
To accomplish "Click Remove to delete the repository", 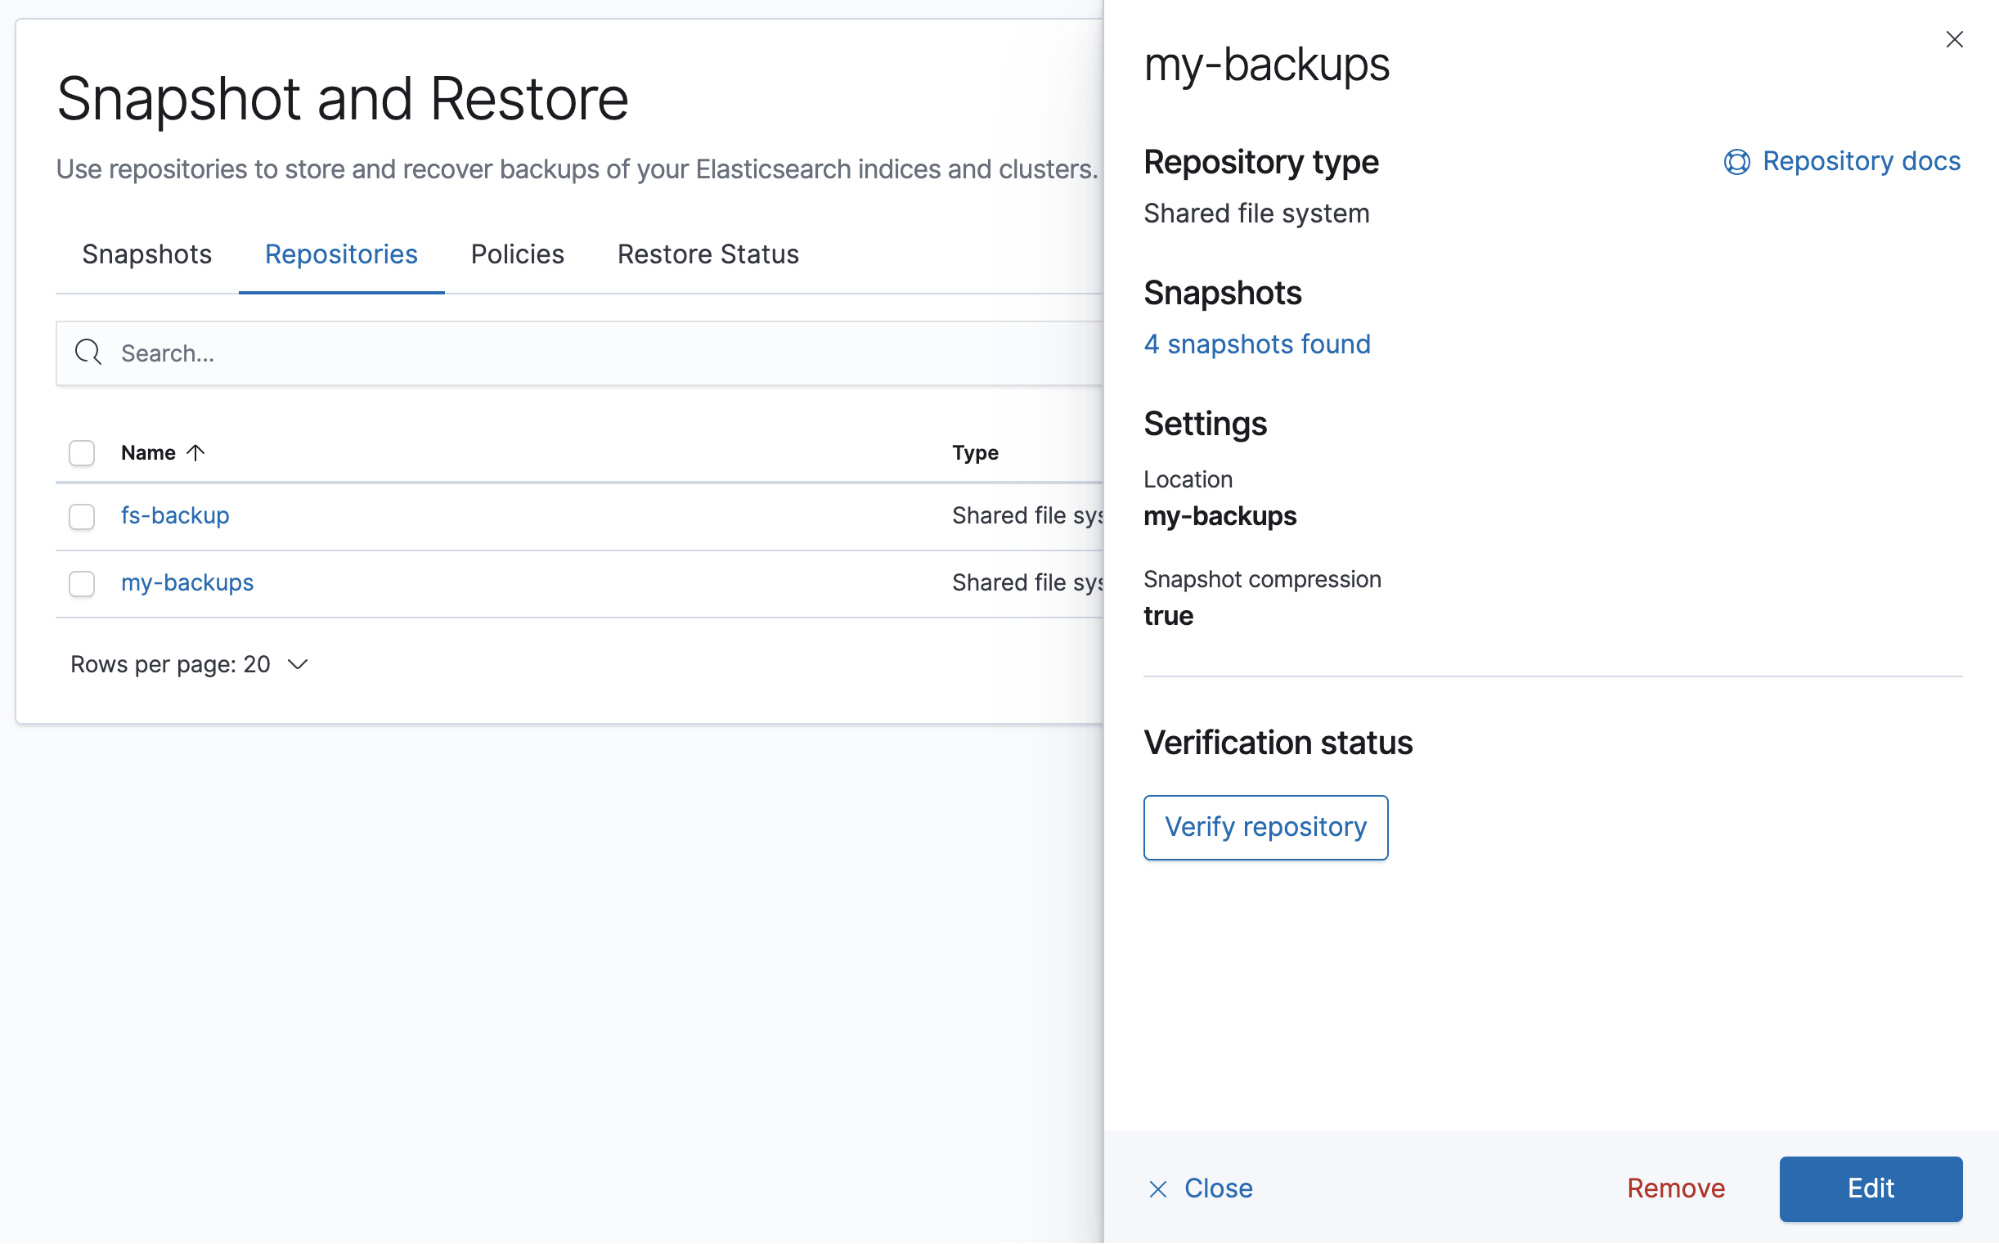I will 1675,1189.
